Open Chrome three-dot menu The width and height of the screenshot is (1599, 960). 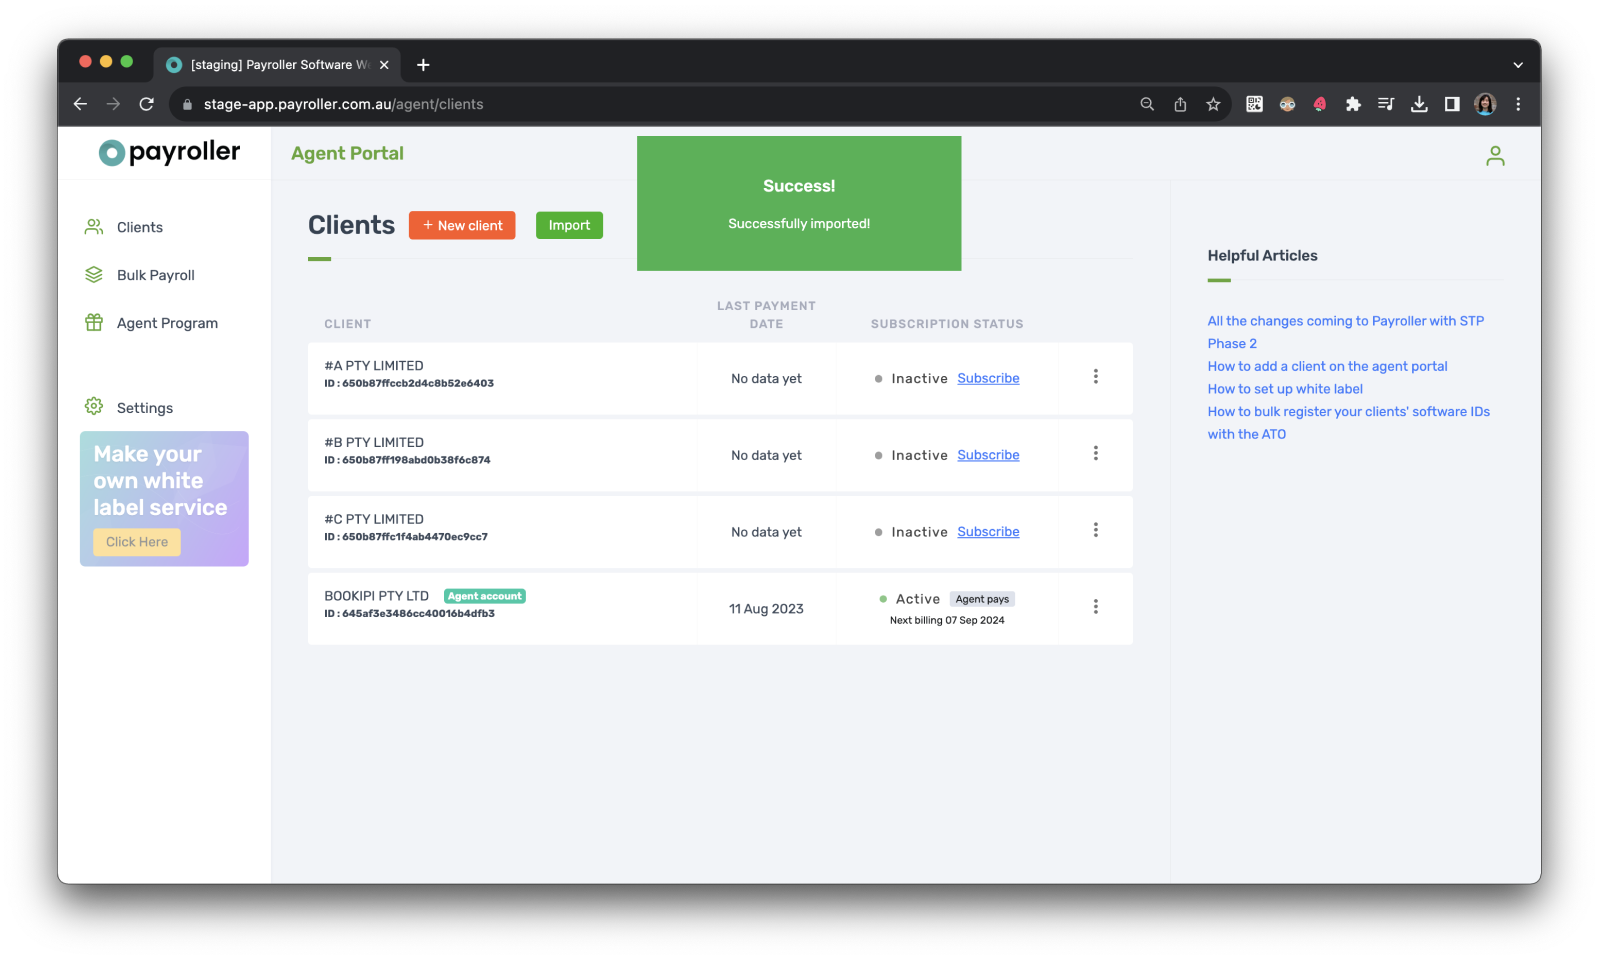[1518, 104]
